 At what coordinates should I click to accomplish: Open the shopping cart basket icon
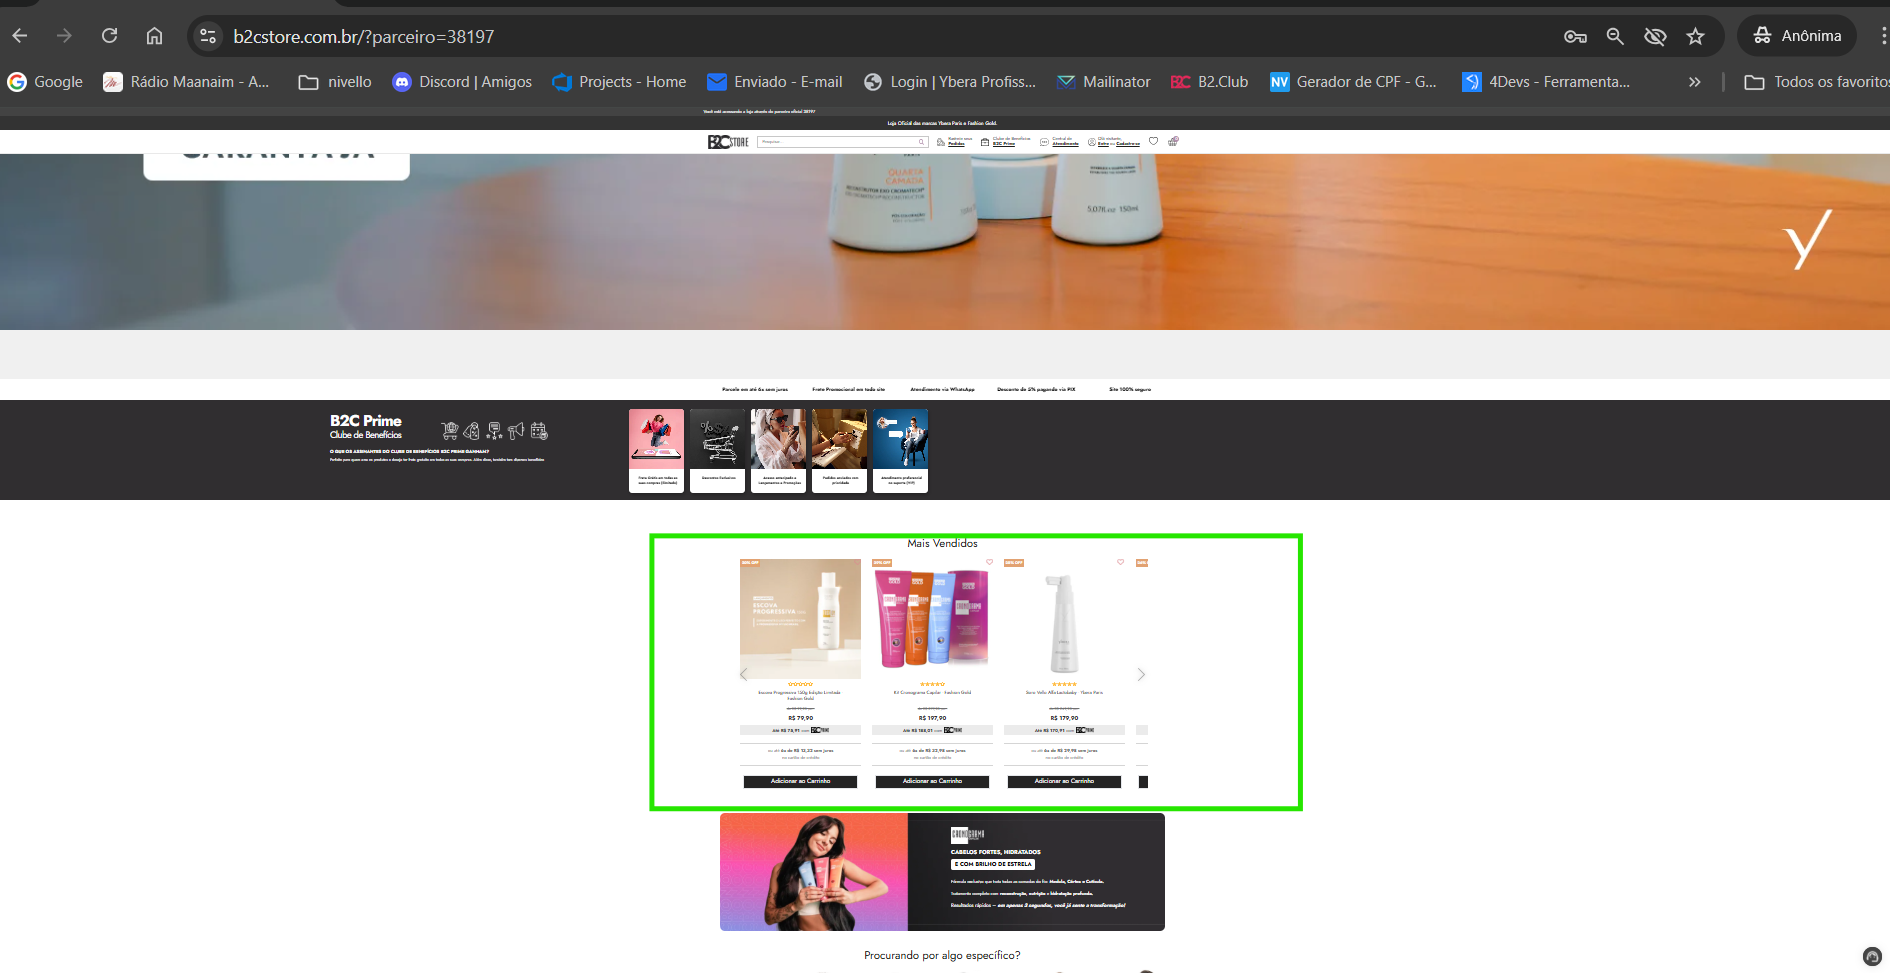click(x=1173, y=141)
